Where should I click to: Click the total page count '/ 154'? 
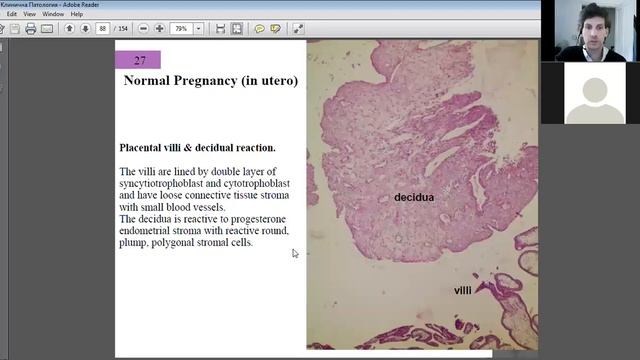pos(121,29)
